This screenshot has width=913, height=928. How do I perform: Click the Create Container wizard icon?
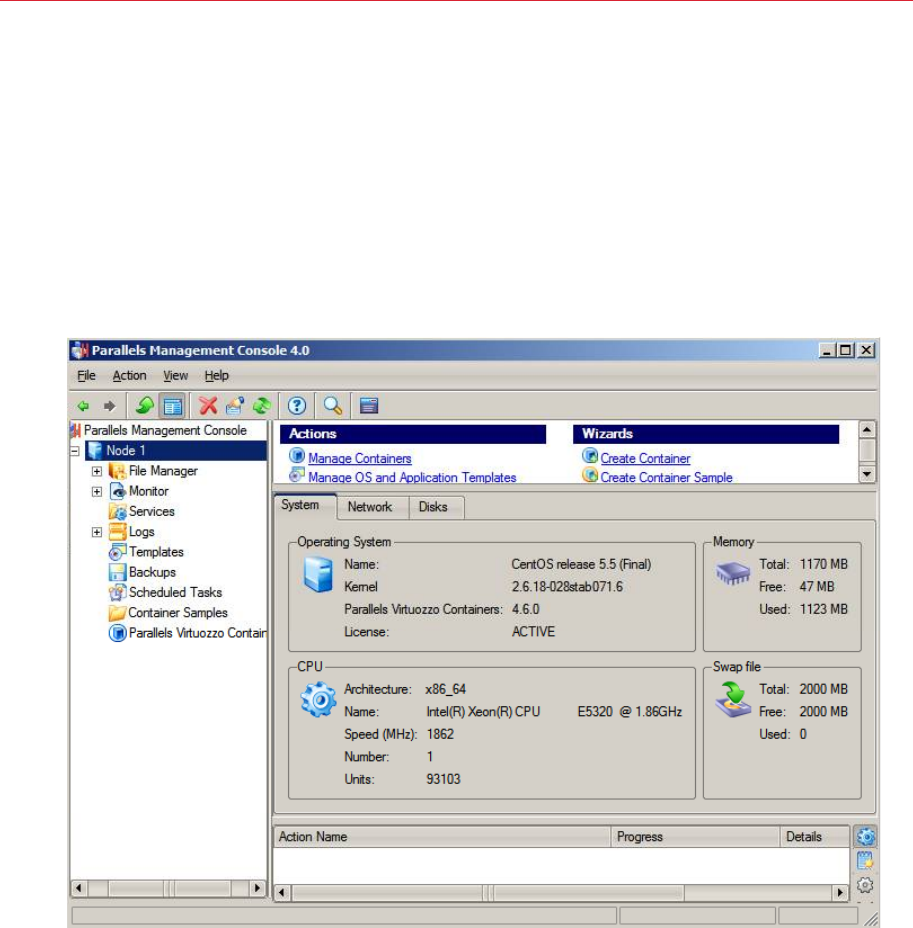pyautogui.click(x=590, y=456)
